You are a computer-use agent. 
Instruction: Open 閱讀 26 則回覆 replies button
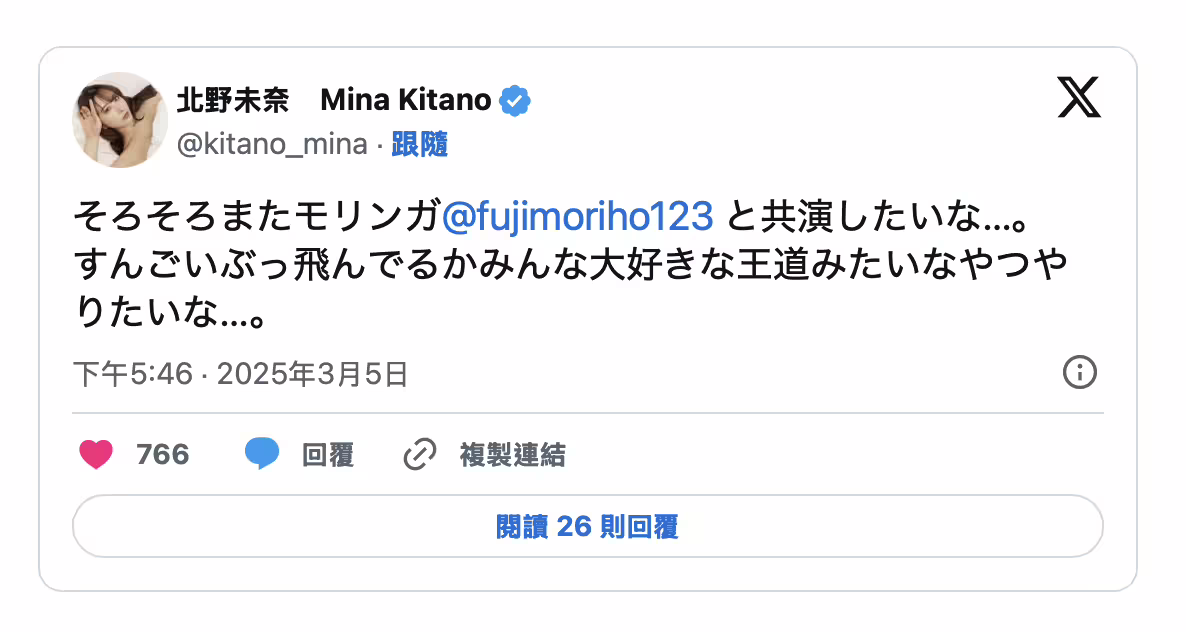coord(588,526)
